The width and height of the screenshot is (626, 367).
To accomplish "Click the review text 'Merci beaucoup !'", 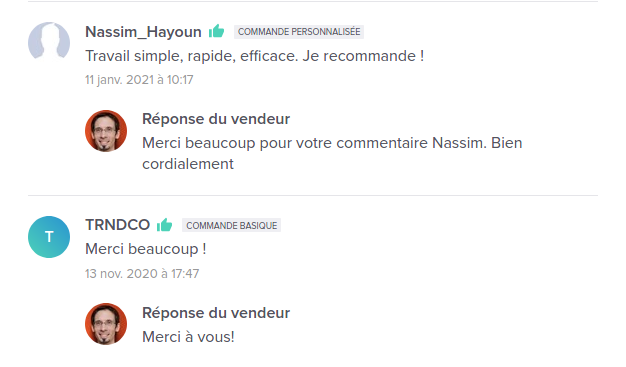I will point(146,249).
